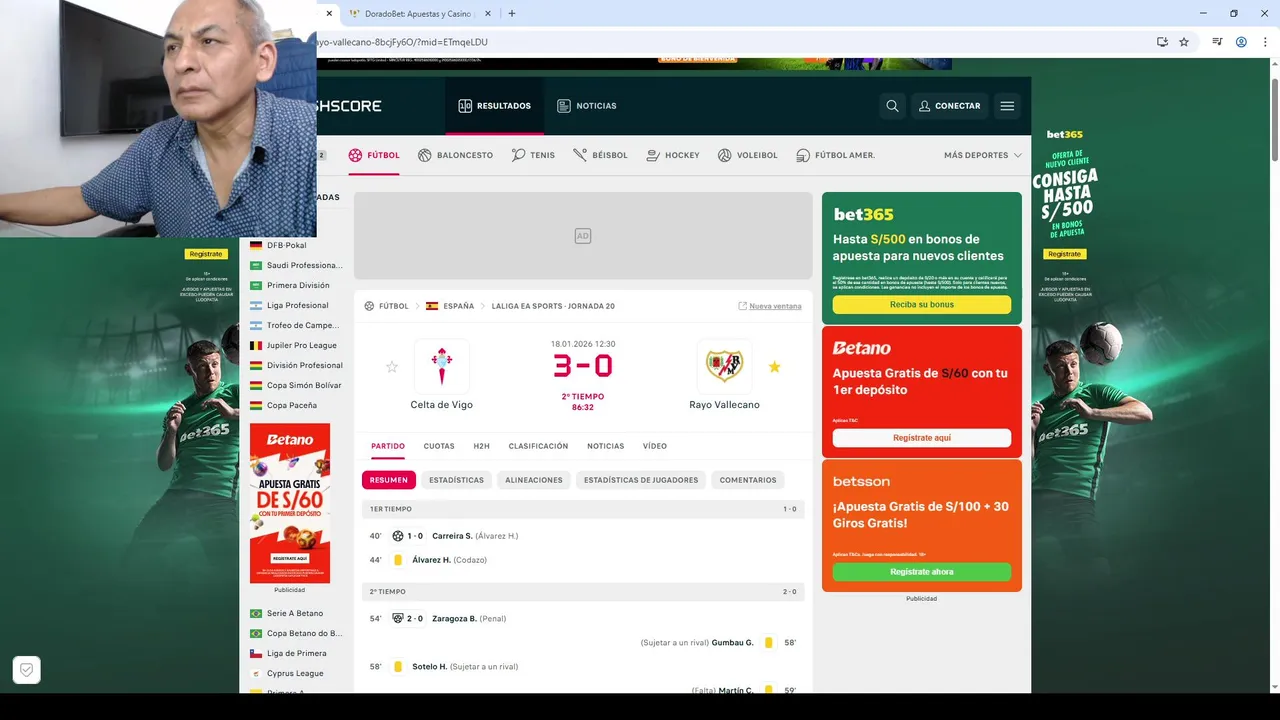This screenshot has width=1280, height=720.
Task: Switch to the DoradoBet browser tab
Action: point(418,14)
